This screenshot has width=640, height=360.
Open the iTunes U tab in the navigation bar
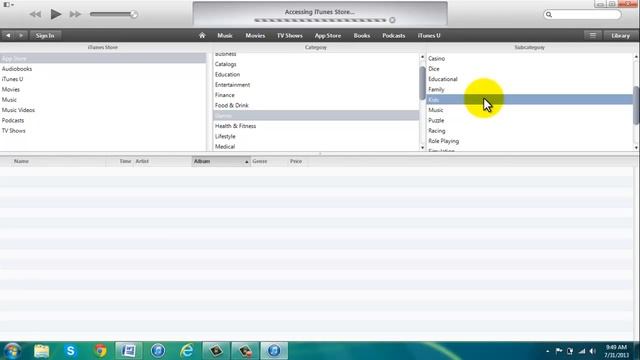tap(429, 36)
